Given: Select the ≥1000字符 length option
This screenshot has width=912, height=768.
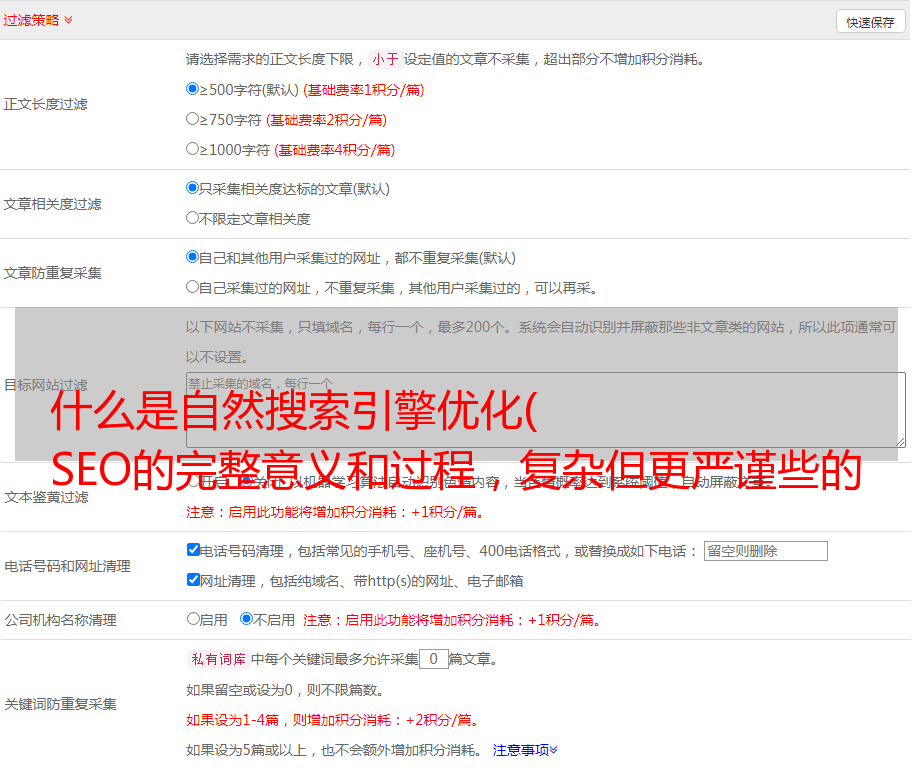Looking at the screenshot, I should click(x=192, y=149).
